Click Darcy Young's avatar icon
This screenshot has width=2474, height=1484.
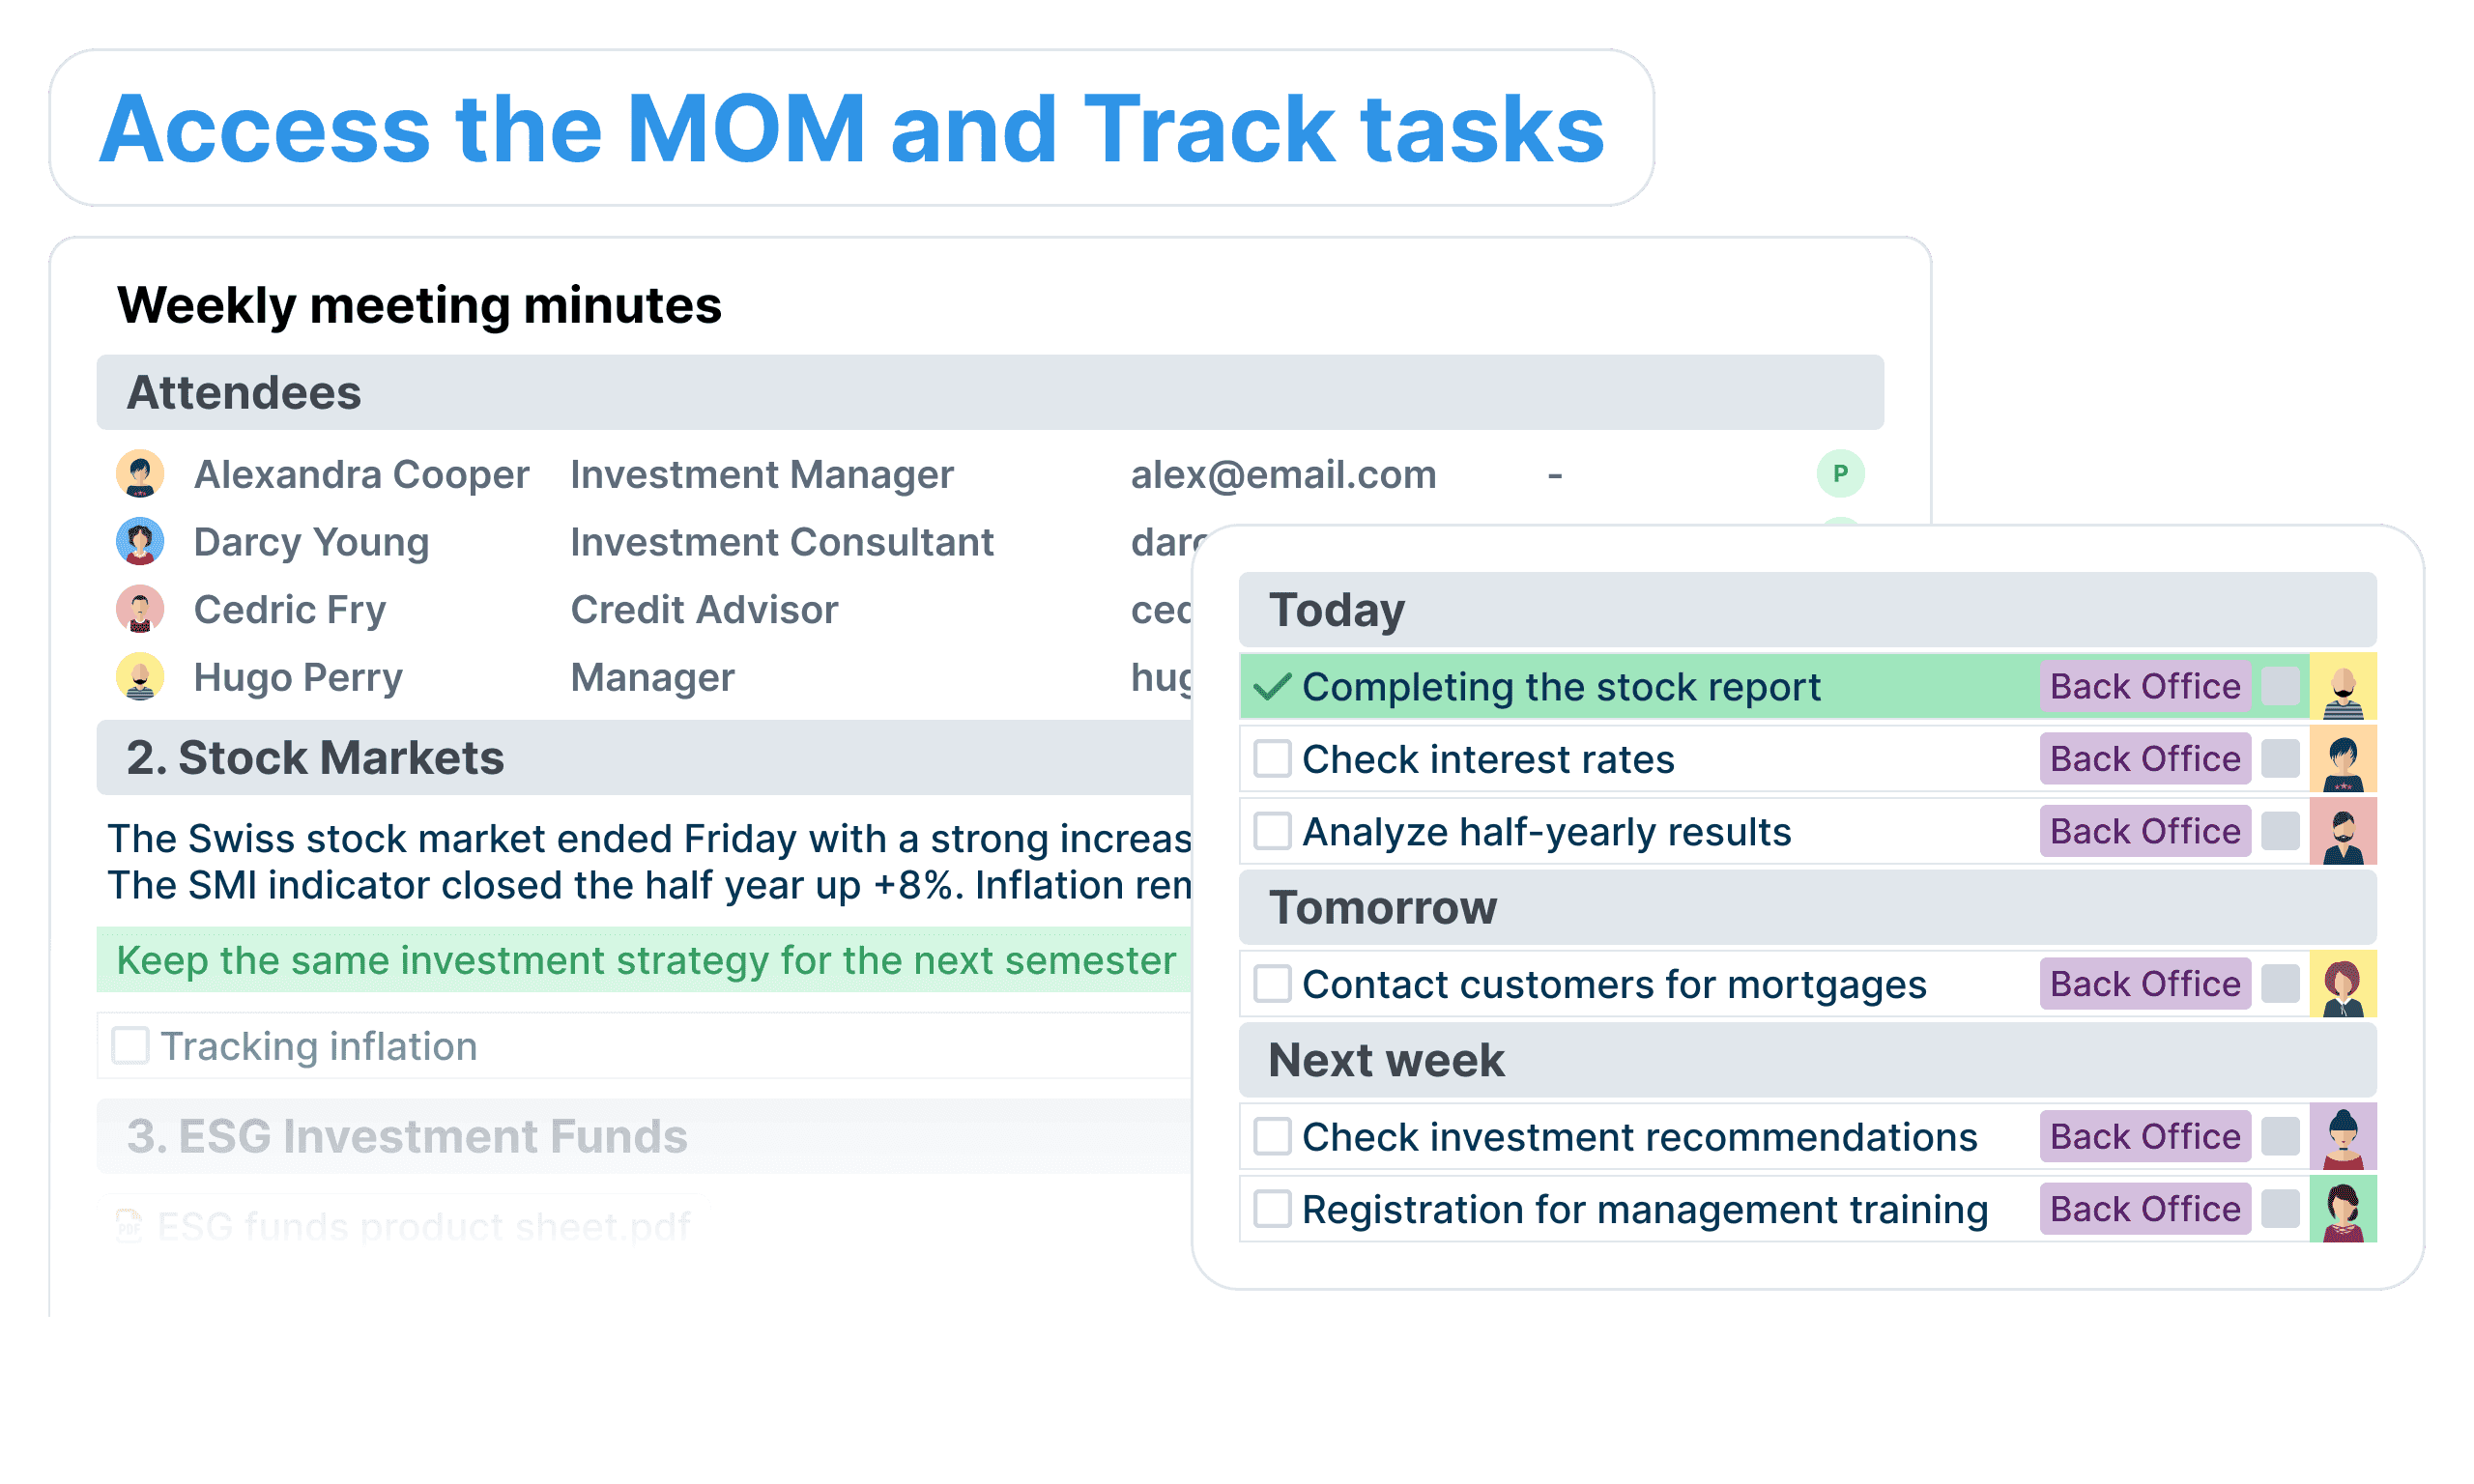pos(140,542)
